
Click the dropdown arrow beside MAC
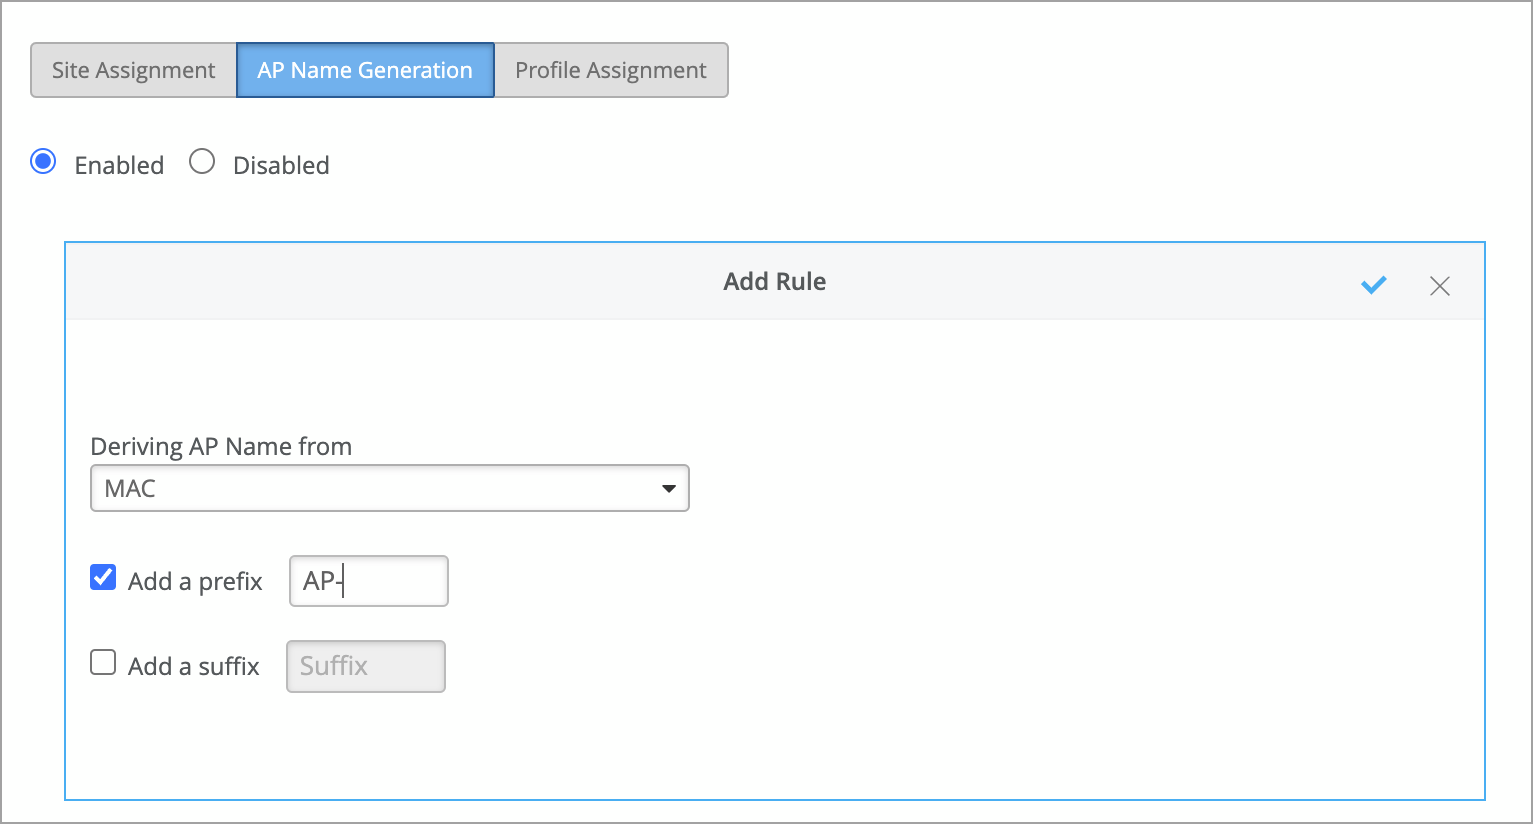668,489
